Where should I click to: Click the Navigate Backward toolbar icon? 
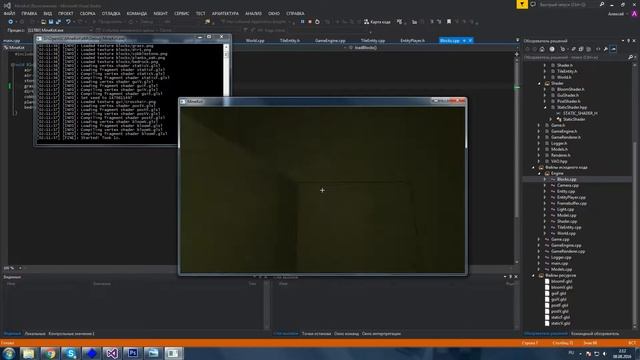[10, 22]
